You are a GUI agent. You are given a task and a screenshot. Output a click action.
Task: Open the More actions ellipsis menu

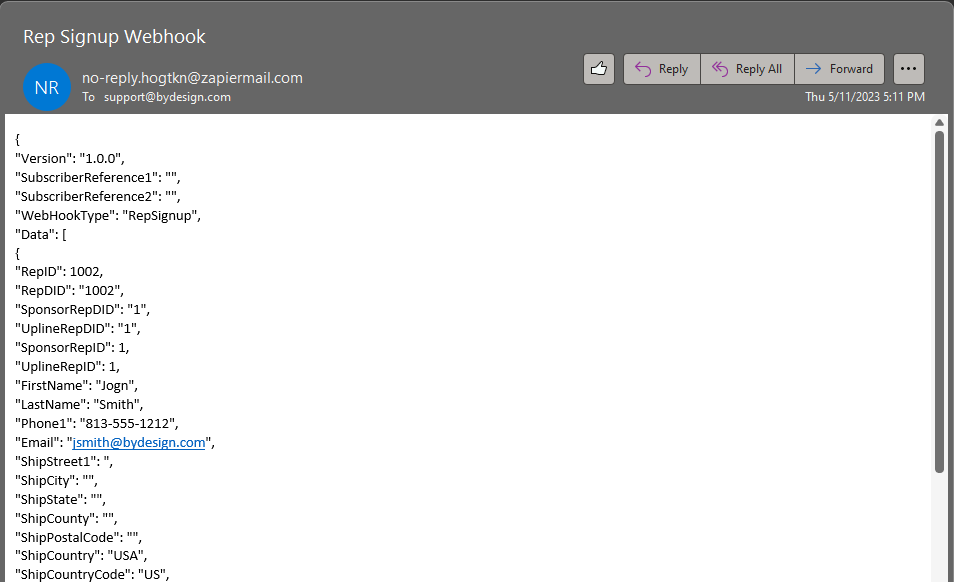[908, 69]
